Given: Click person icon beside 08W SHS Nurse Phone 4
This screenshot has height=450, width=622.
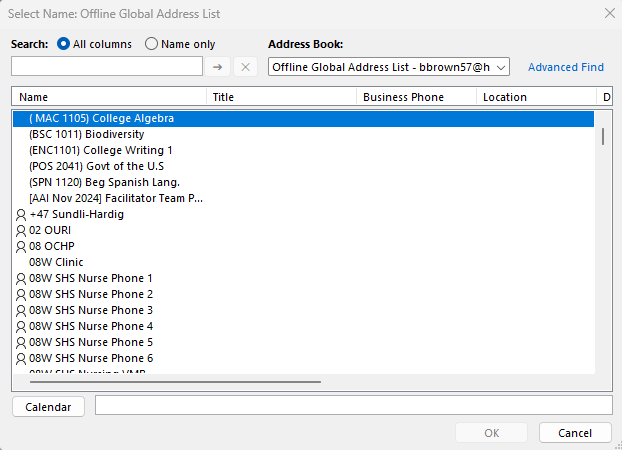Looking at the screenshot, I should [21, 326].
